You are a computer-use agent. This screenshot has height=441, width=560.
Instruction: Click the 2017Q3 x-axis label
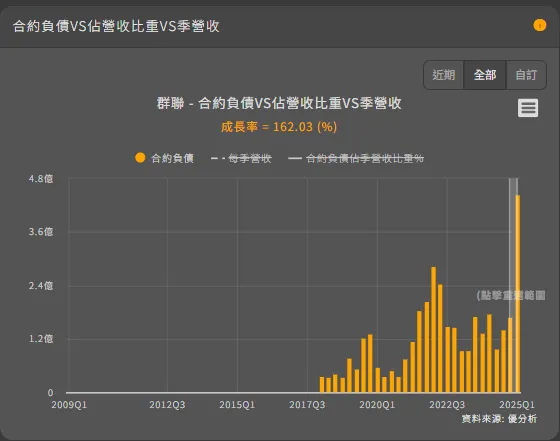(307, 405)
